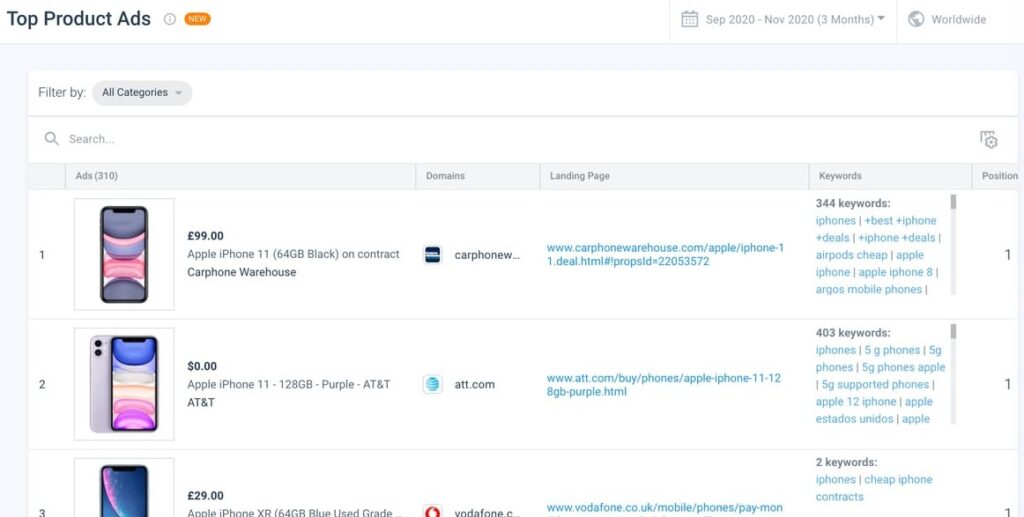
Task: Click the Carphone Warehouse seller name
Action: point(242,272)
